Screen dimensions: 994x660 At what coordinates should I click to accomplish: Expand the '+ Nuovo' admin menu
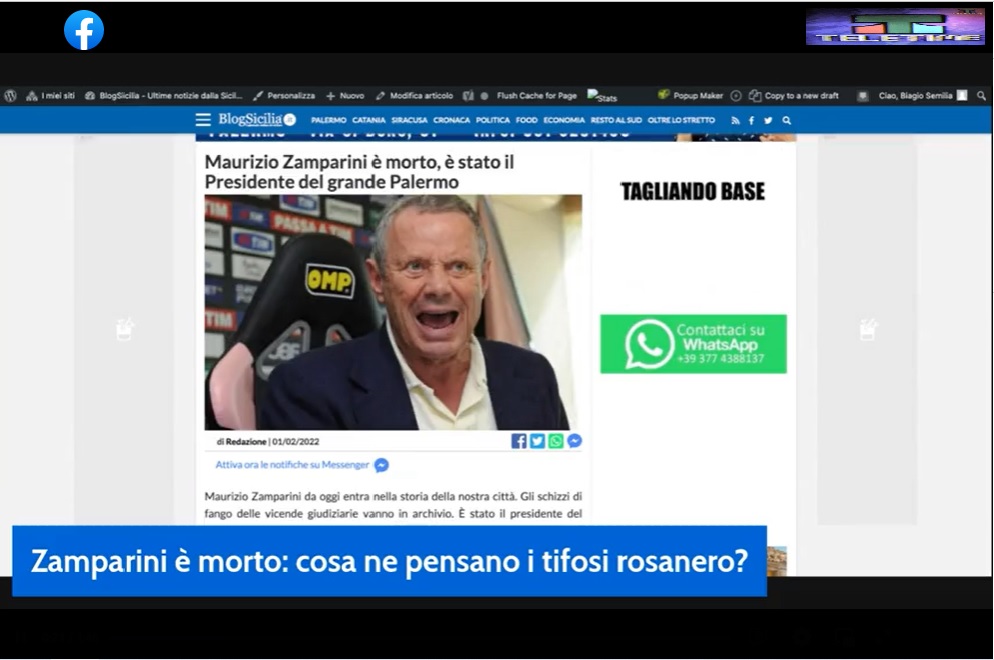click(345, 96)
